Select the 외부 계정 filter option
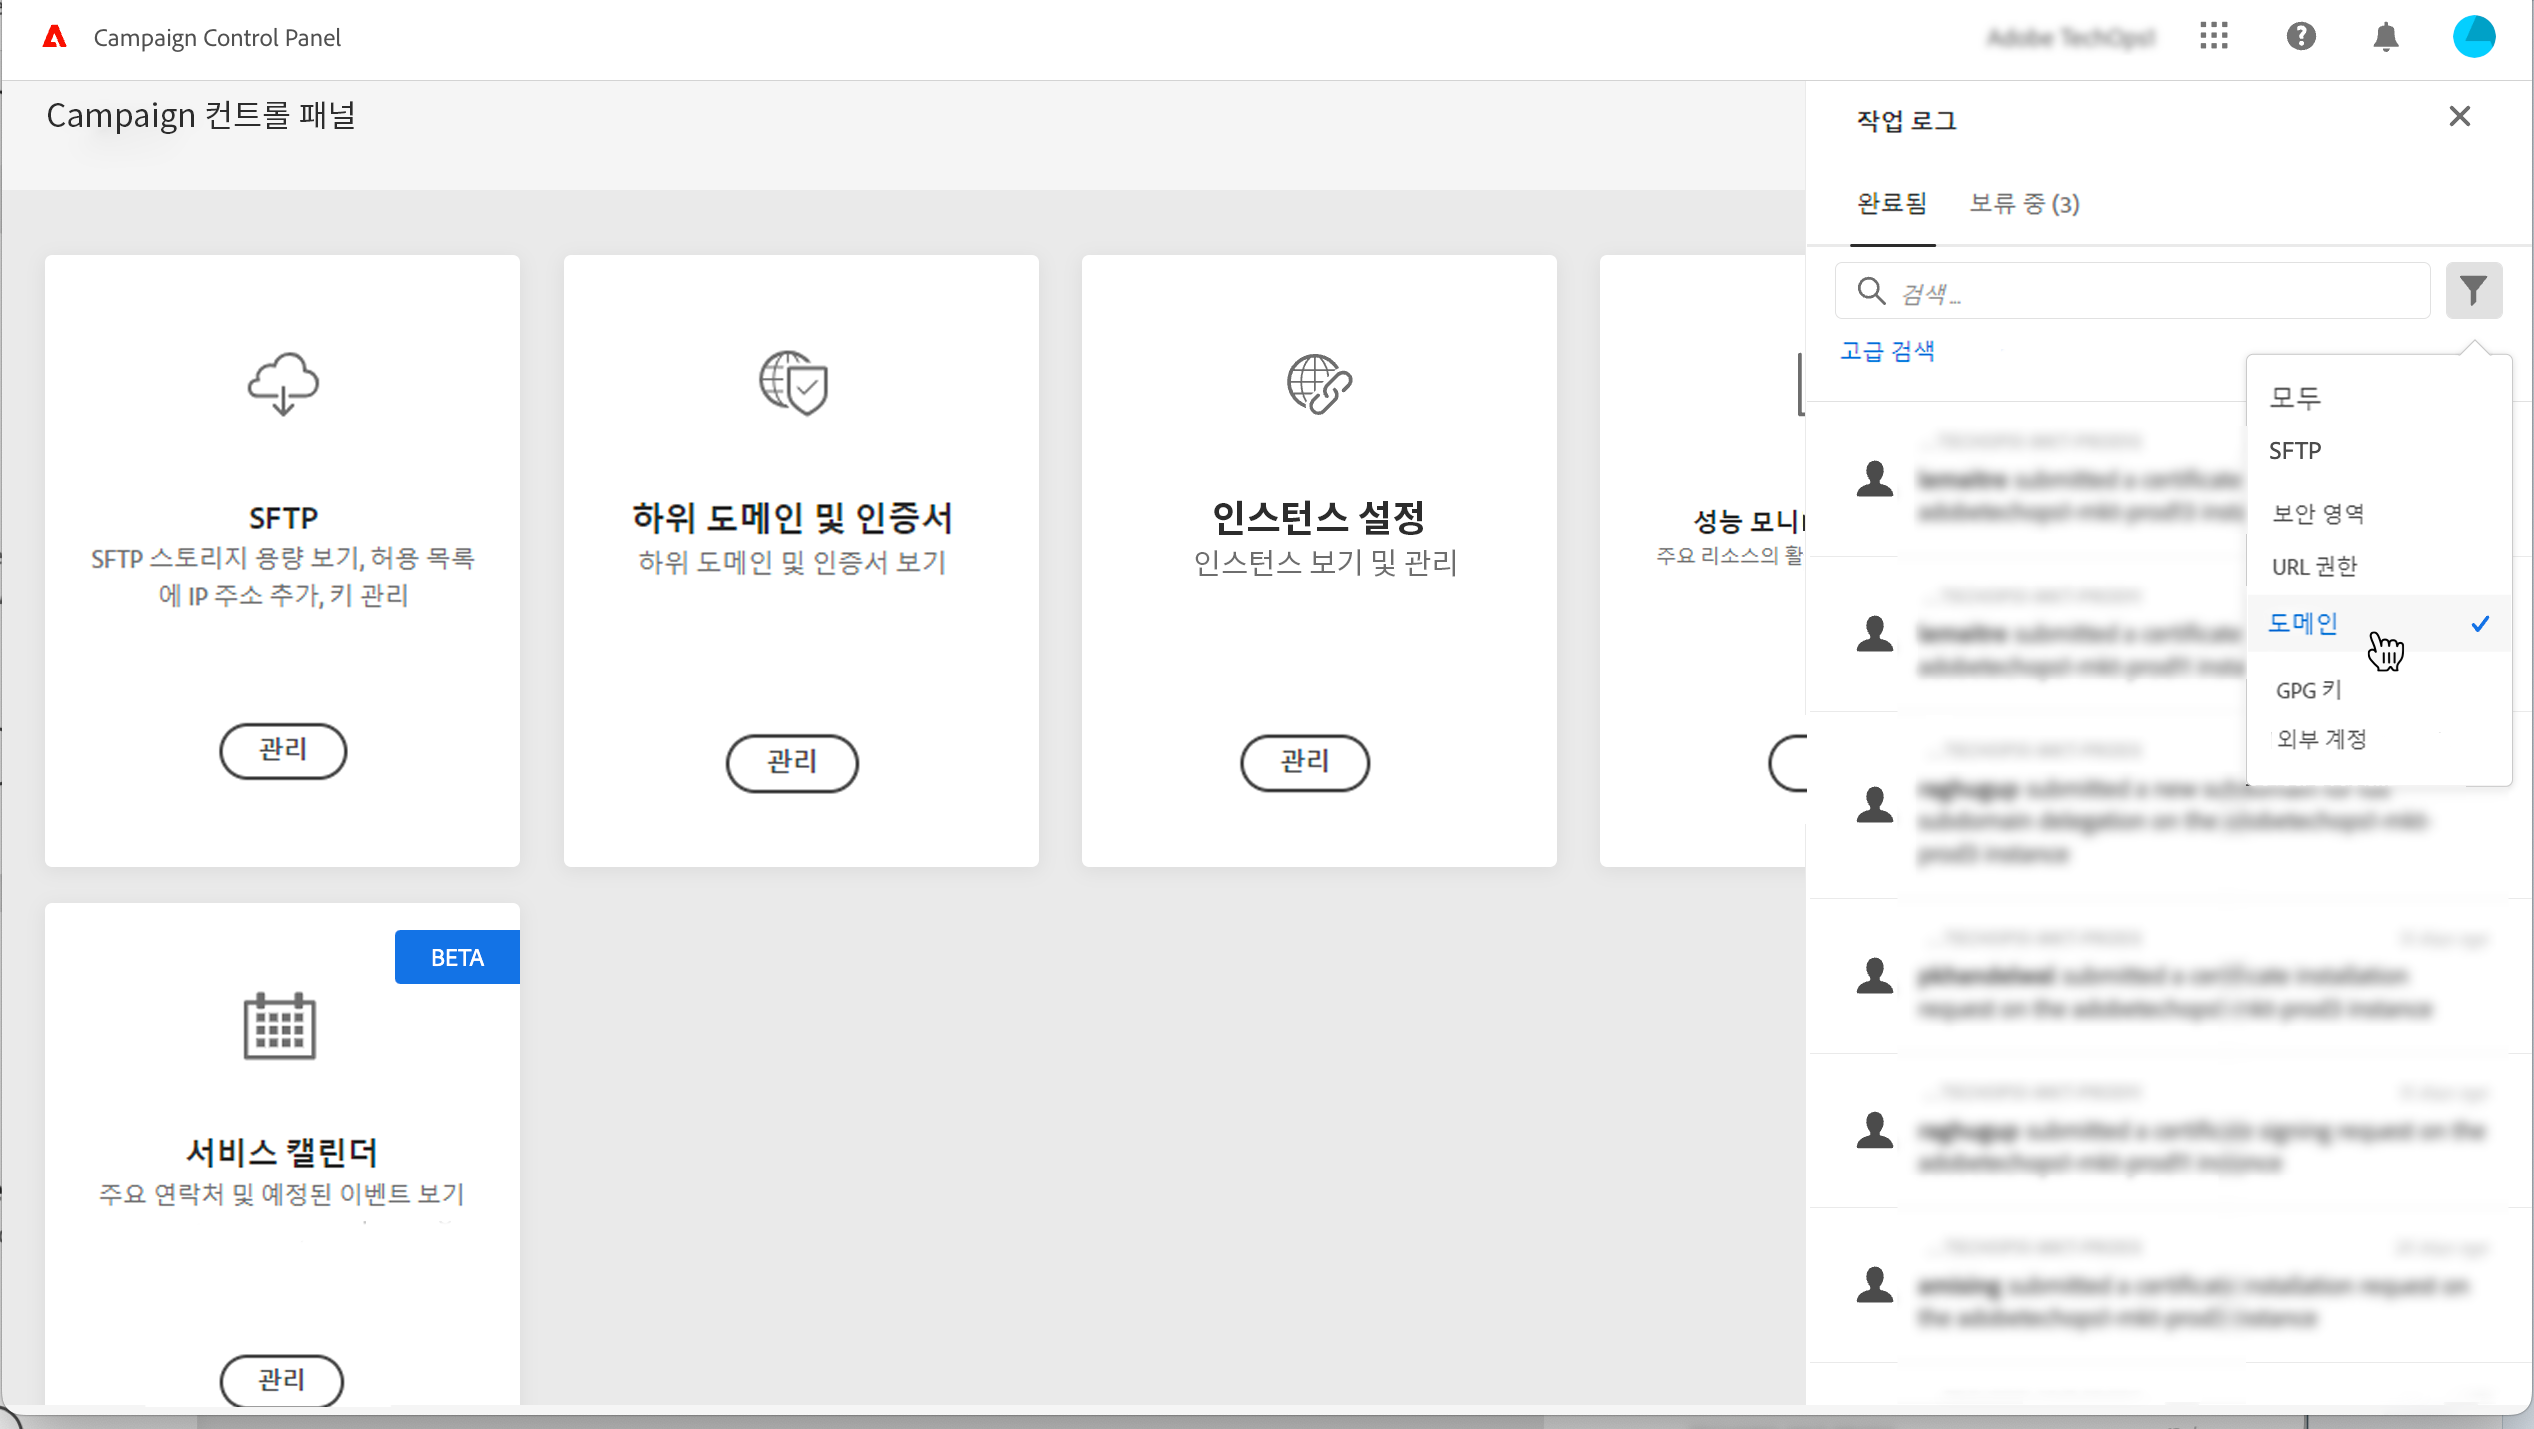Screen dimensions: 2534x1429 click(x=2320, y=739)
